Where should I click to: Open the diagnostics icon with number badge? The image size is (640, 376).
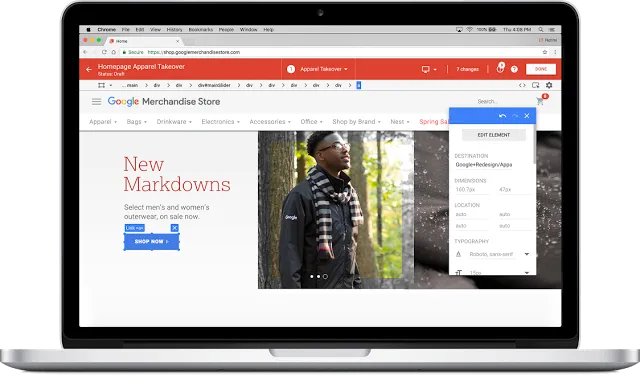pos(500,68)
